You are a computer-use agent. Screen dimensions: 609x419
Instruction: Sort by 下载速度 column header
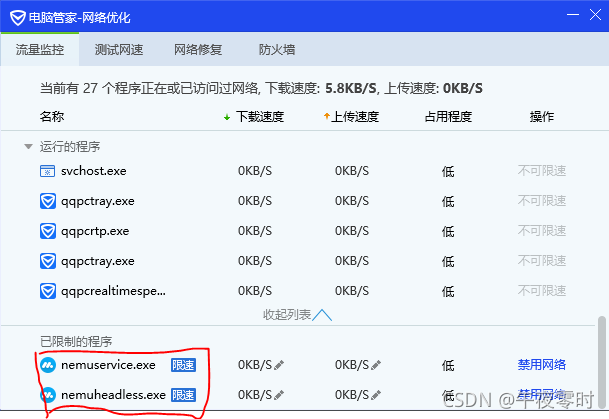click(x=260, y=116)
